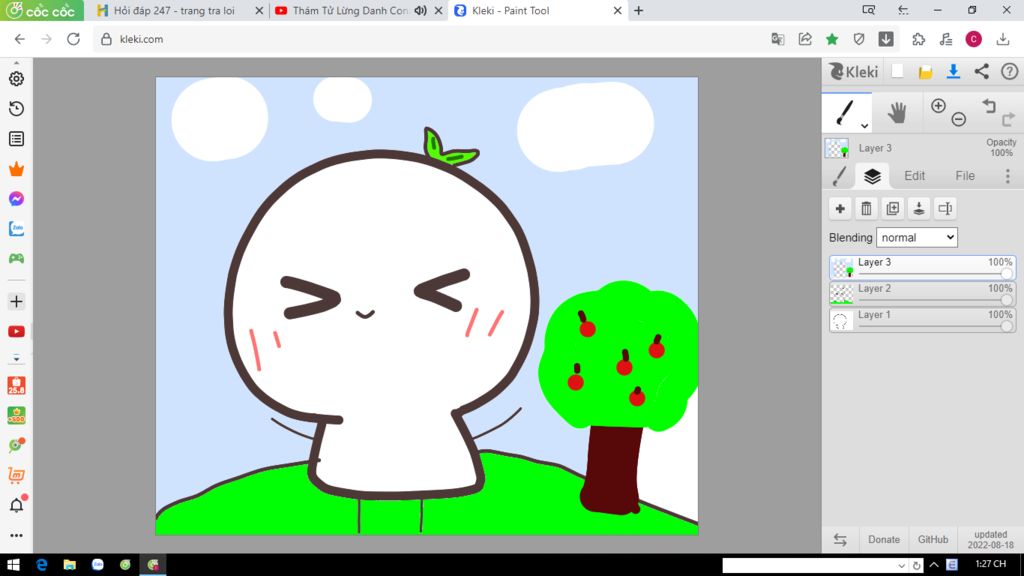The height and width of the screenshot is (576, 1024).
Task: Open the Kleki help question mark
Action: (x=1010, y=71)
